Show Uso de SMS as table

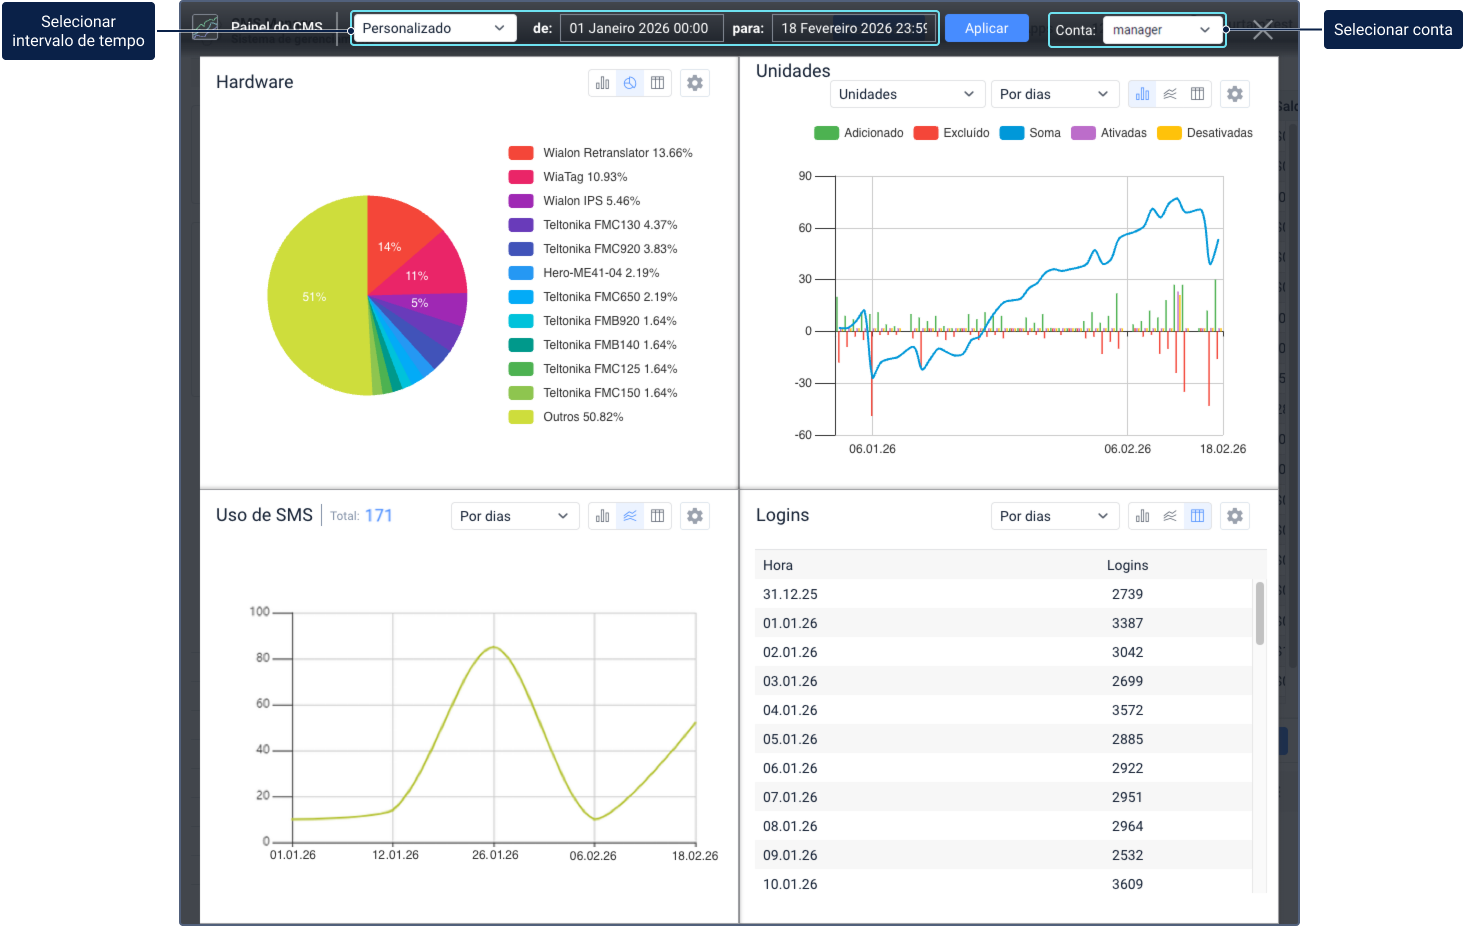pyautogui.click(x=657, y=516)
